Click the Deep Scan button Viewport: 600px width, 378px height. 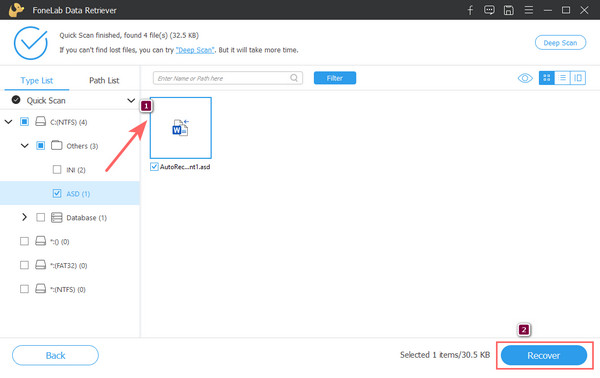point(560,43)
